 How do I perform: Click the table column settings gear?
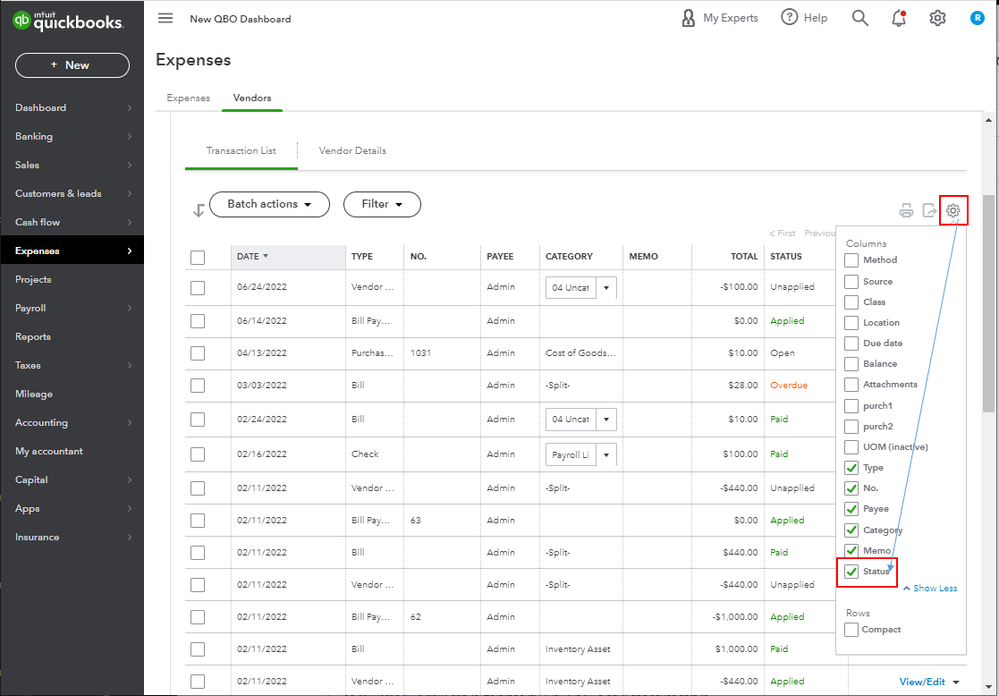point(954,210)
